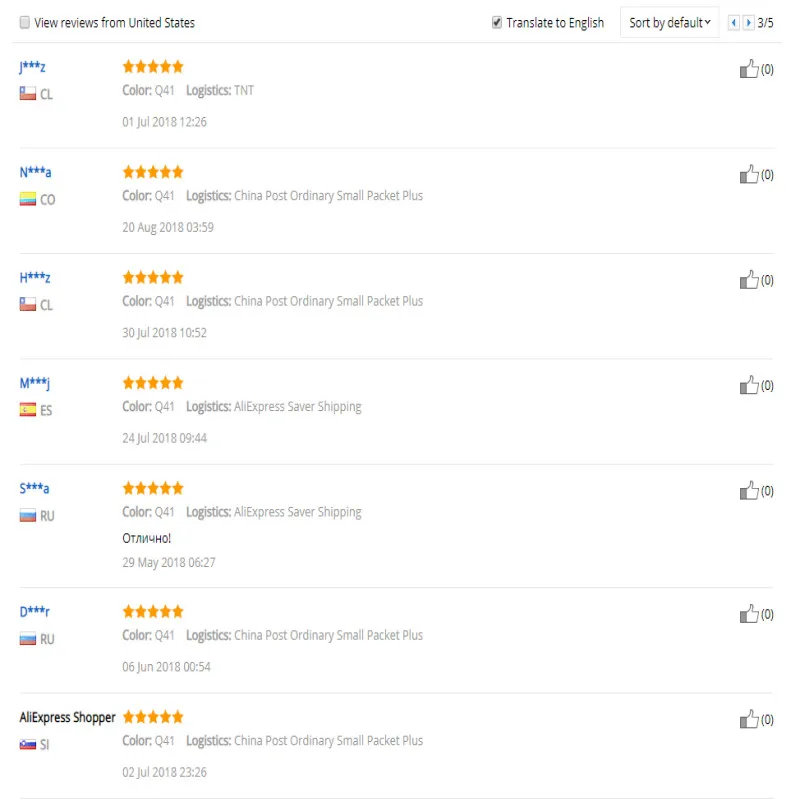The image size is (800, 800).
Task: Select the M***j reviewer name
Action: point(34,383)
